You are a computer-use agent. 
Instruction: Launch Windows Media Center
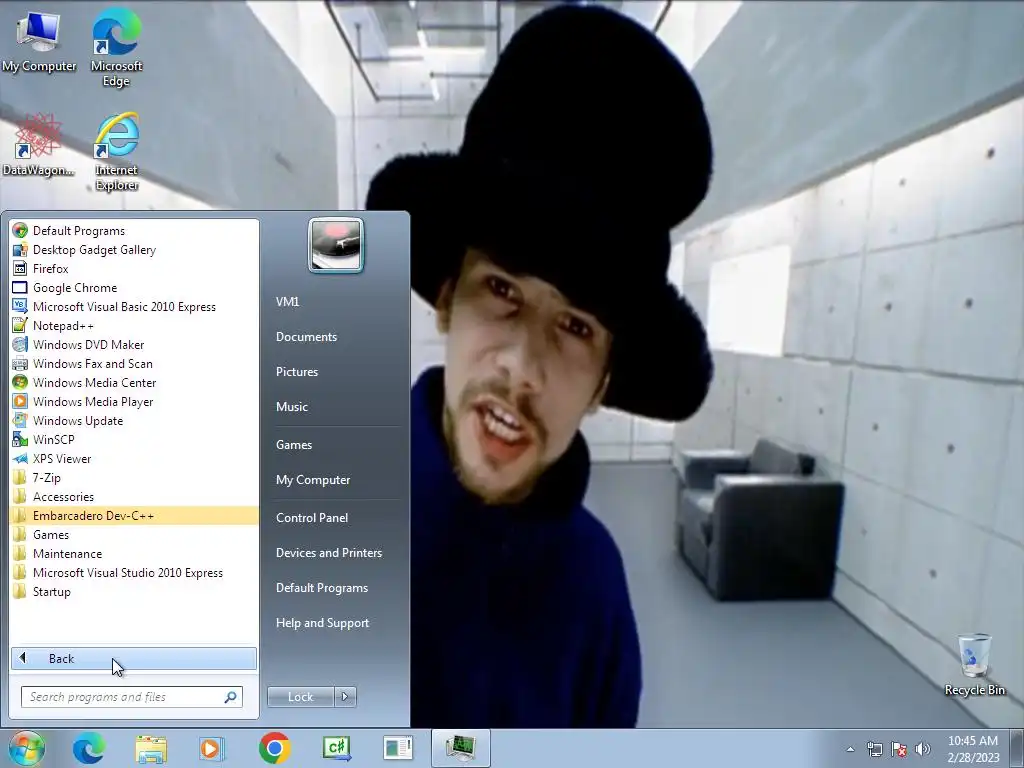[134, 382]
